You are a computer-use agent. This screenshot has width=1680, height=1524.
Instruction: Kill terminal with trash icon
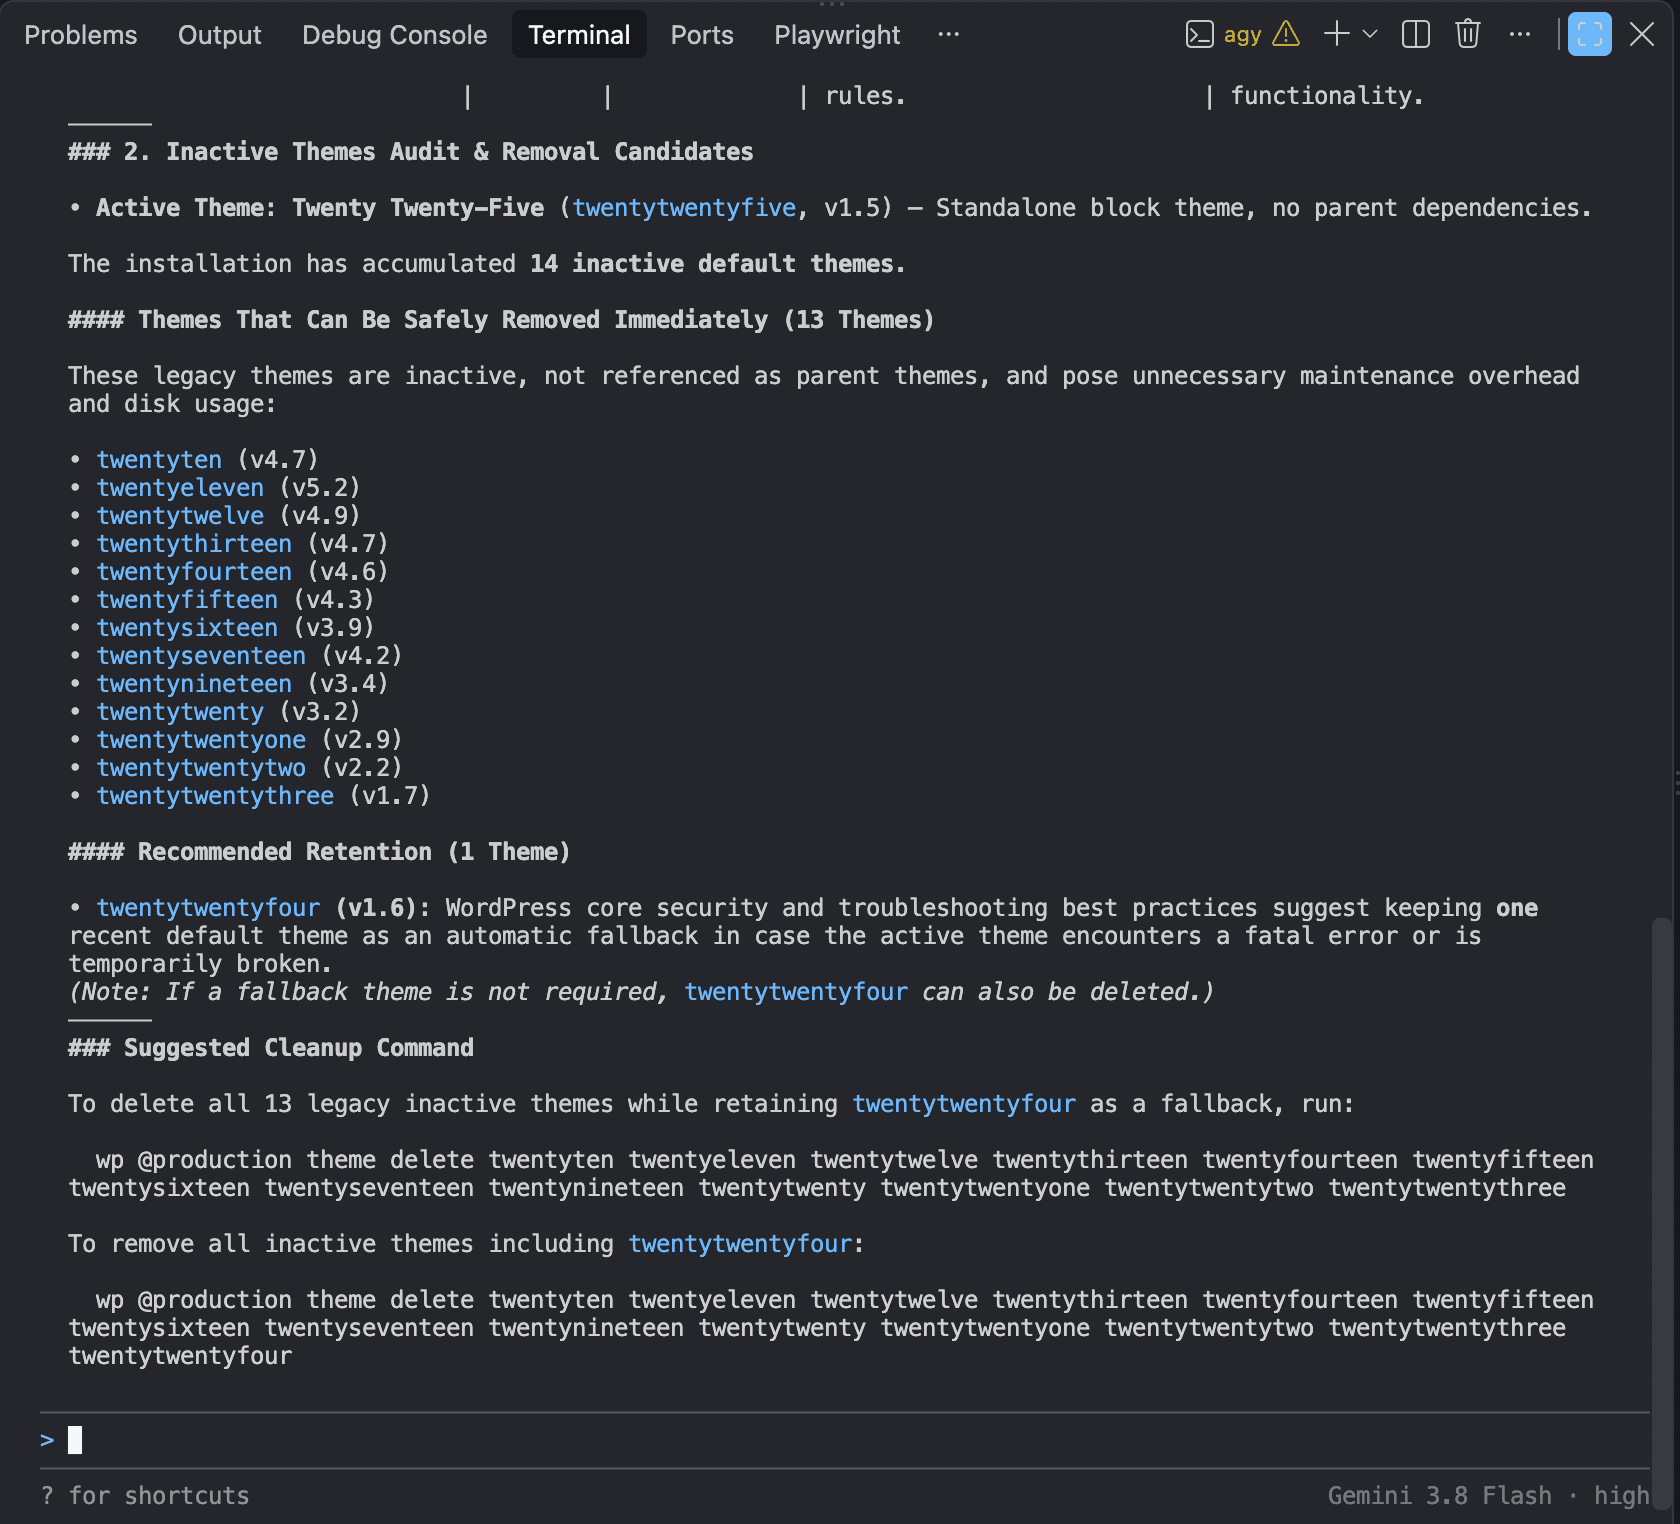[1467, 35]
